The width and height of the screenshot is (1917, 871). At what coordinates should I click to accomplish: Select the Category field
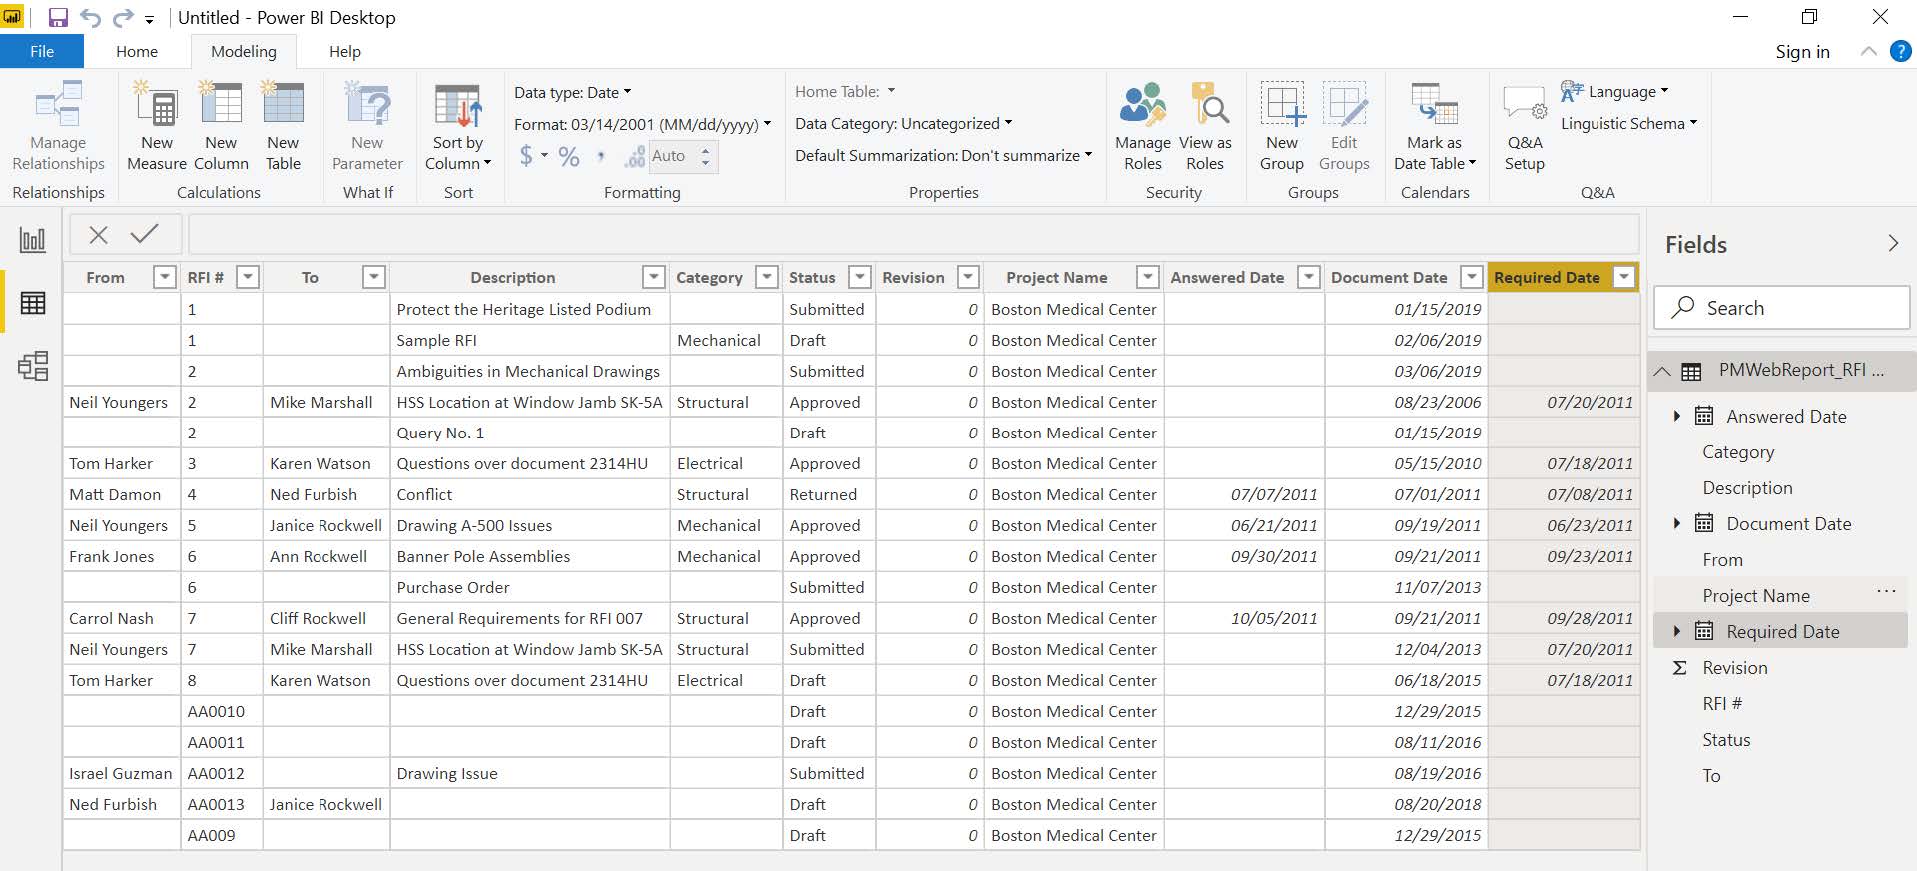pos(1738,452)
